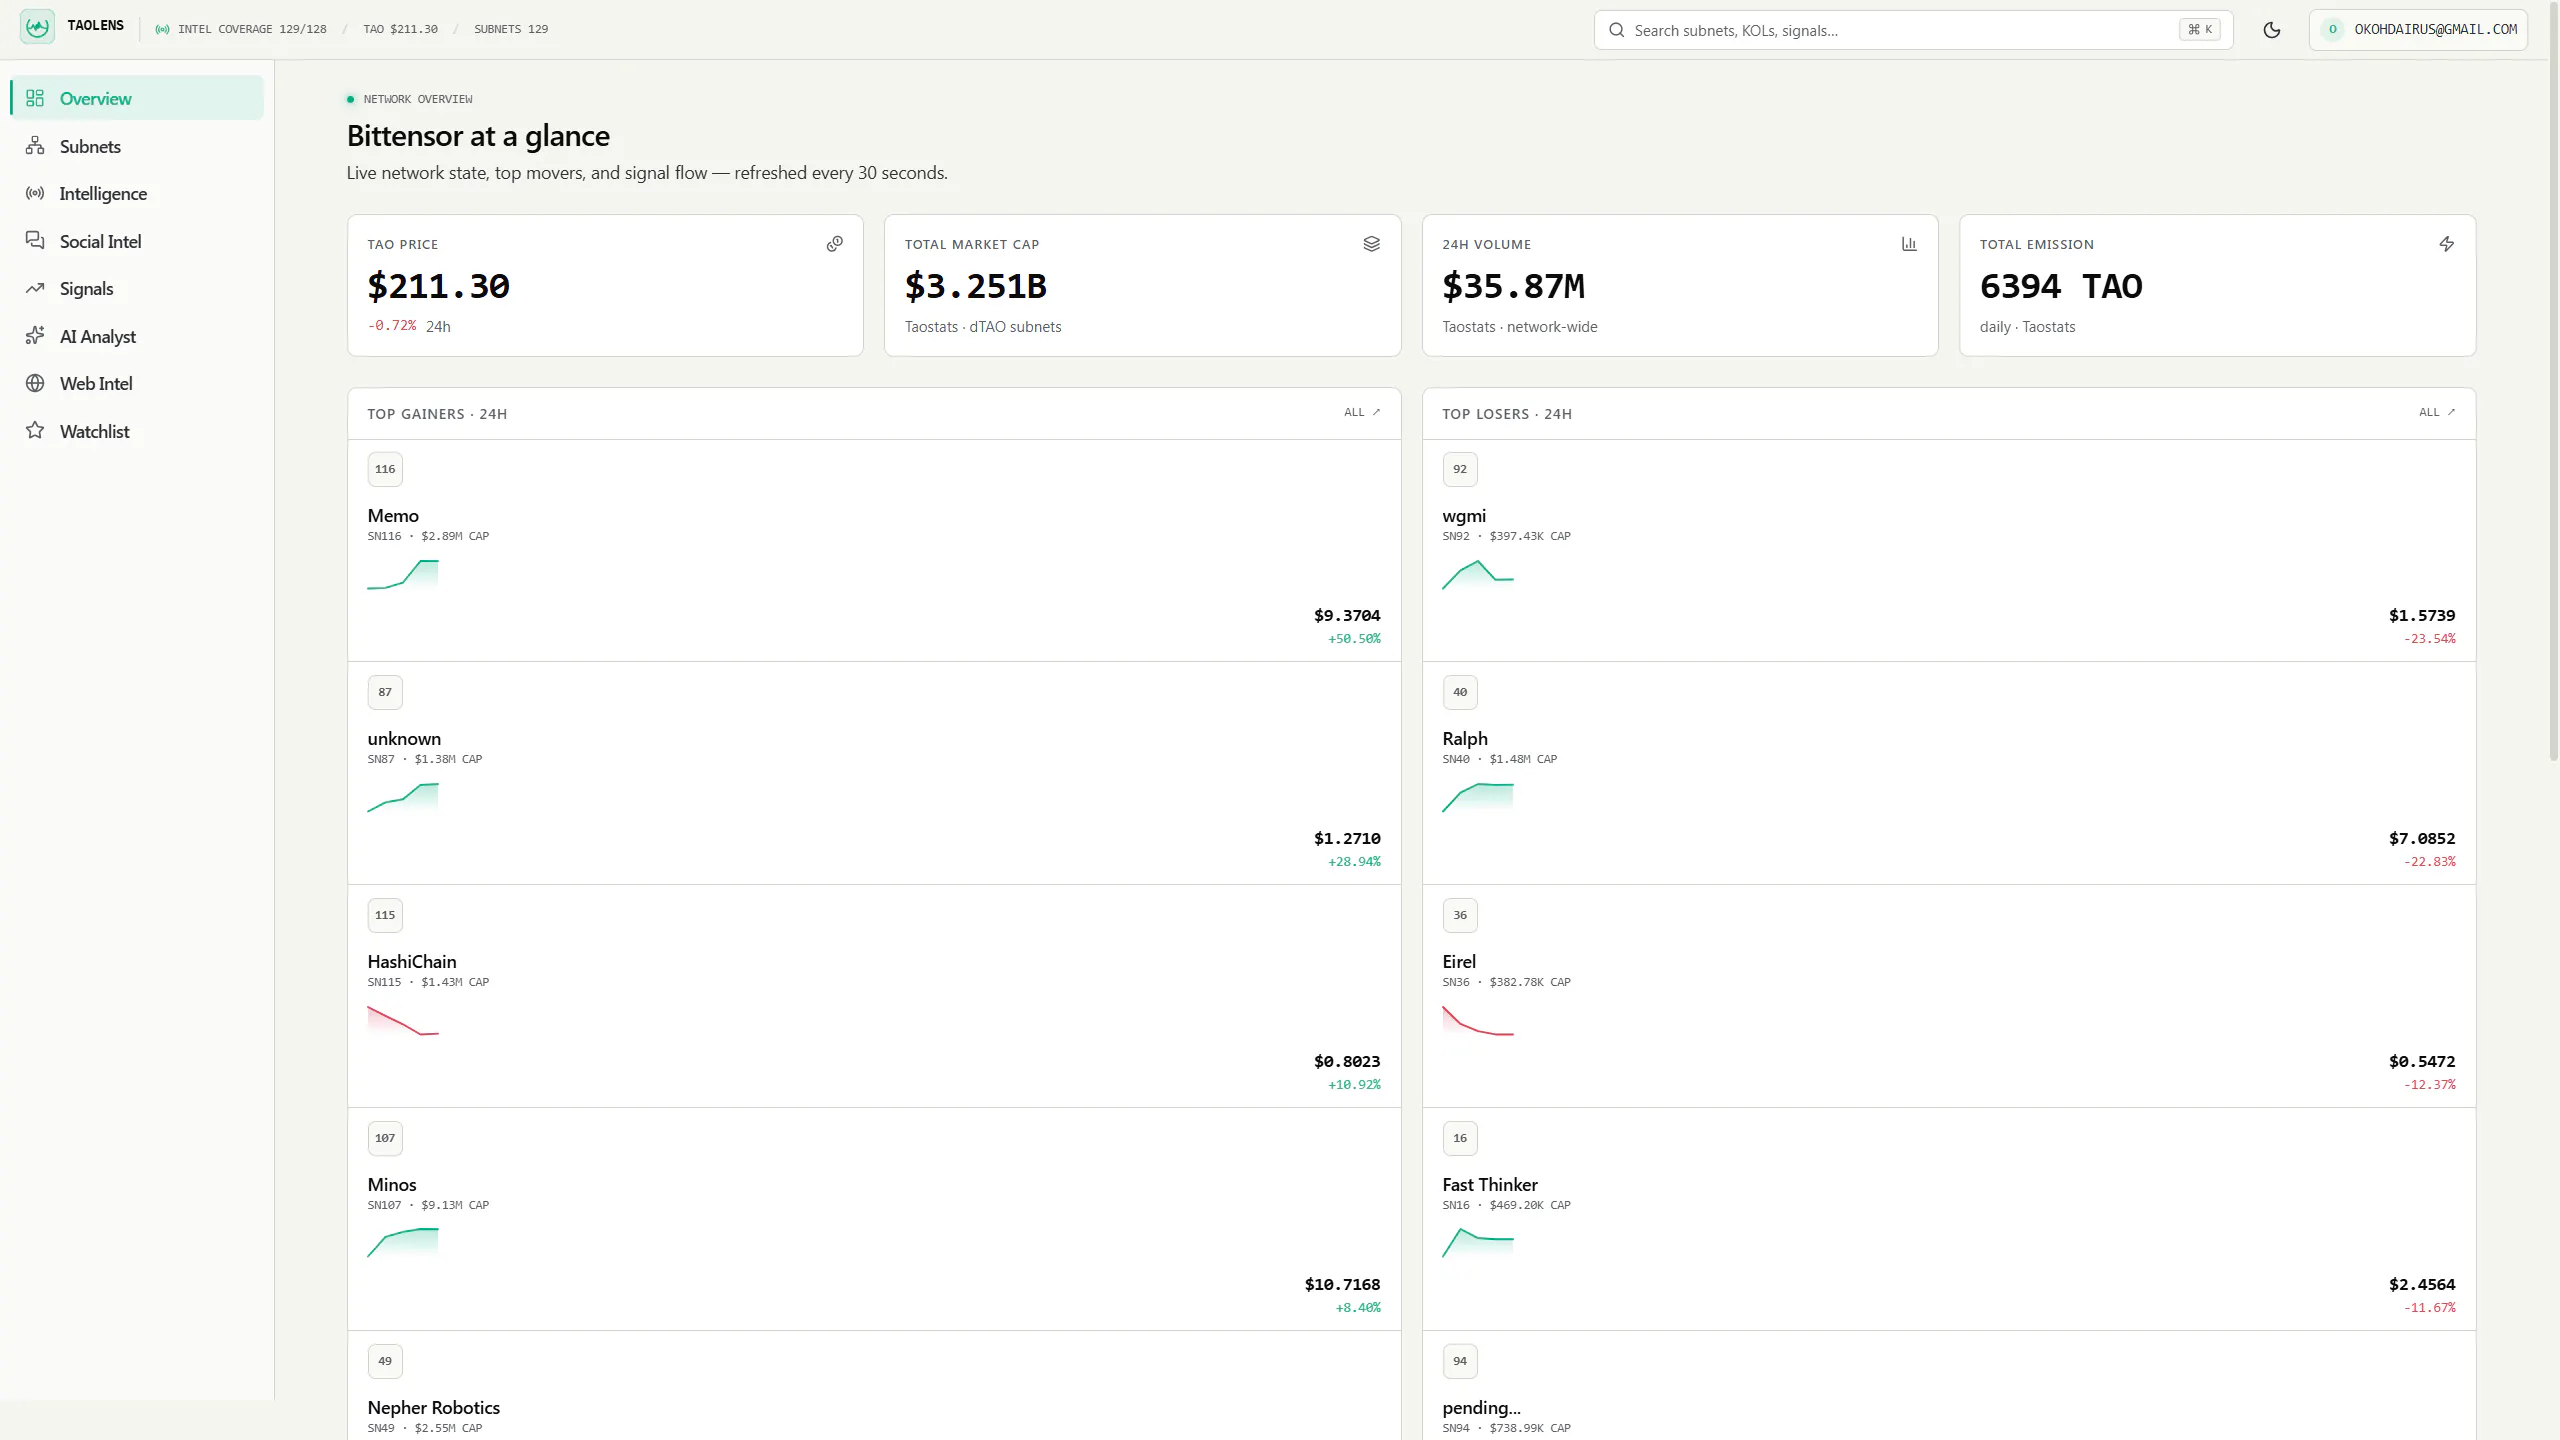Click the Overview grid icon in sidebar
This screenshot has width=2560, height=1440.
pyautogui.click(x=35, y=98)
